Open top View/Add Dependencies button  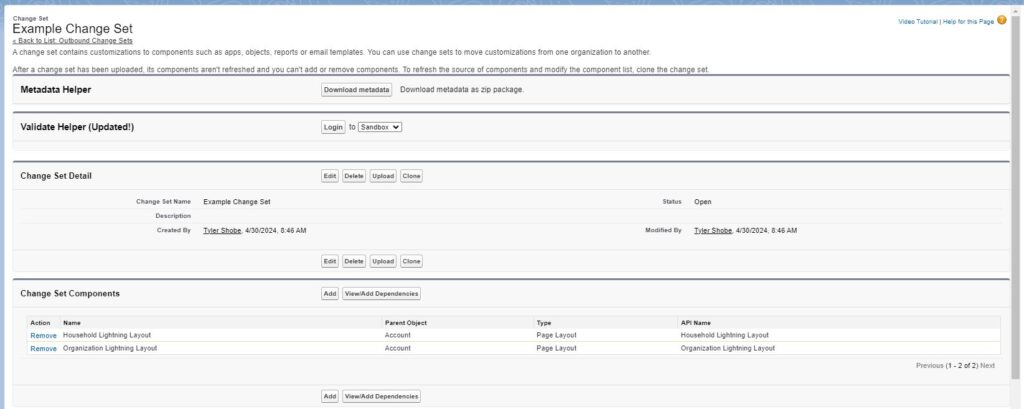pyautogui.click(x=381, y=294)
